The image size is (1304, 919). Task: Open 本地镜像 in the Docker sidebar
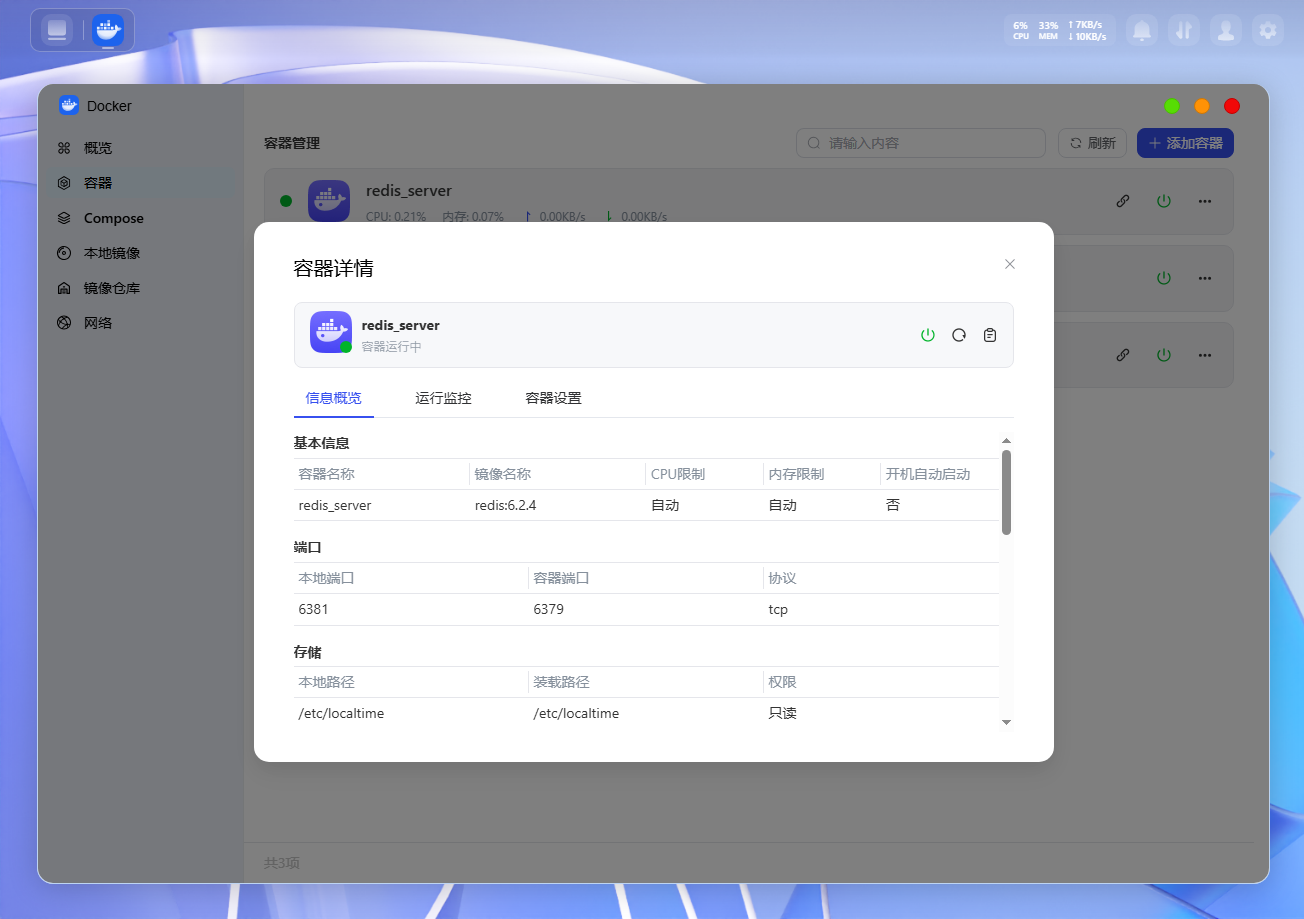142,253
